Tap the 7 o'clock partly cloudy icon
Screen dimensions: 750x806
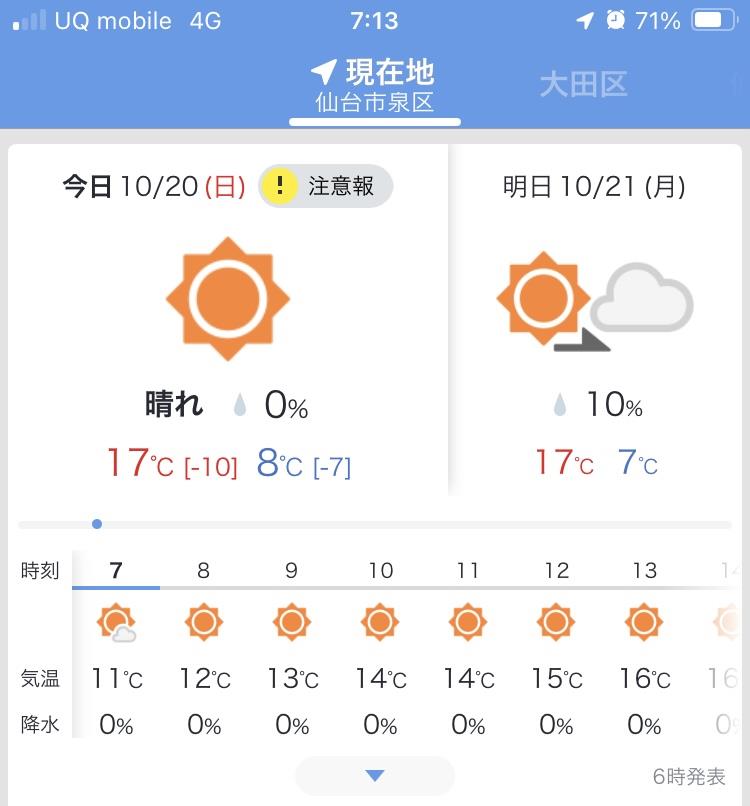(x=117, y=622)
